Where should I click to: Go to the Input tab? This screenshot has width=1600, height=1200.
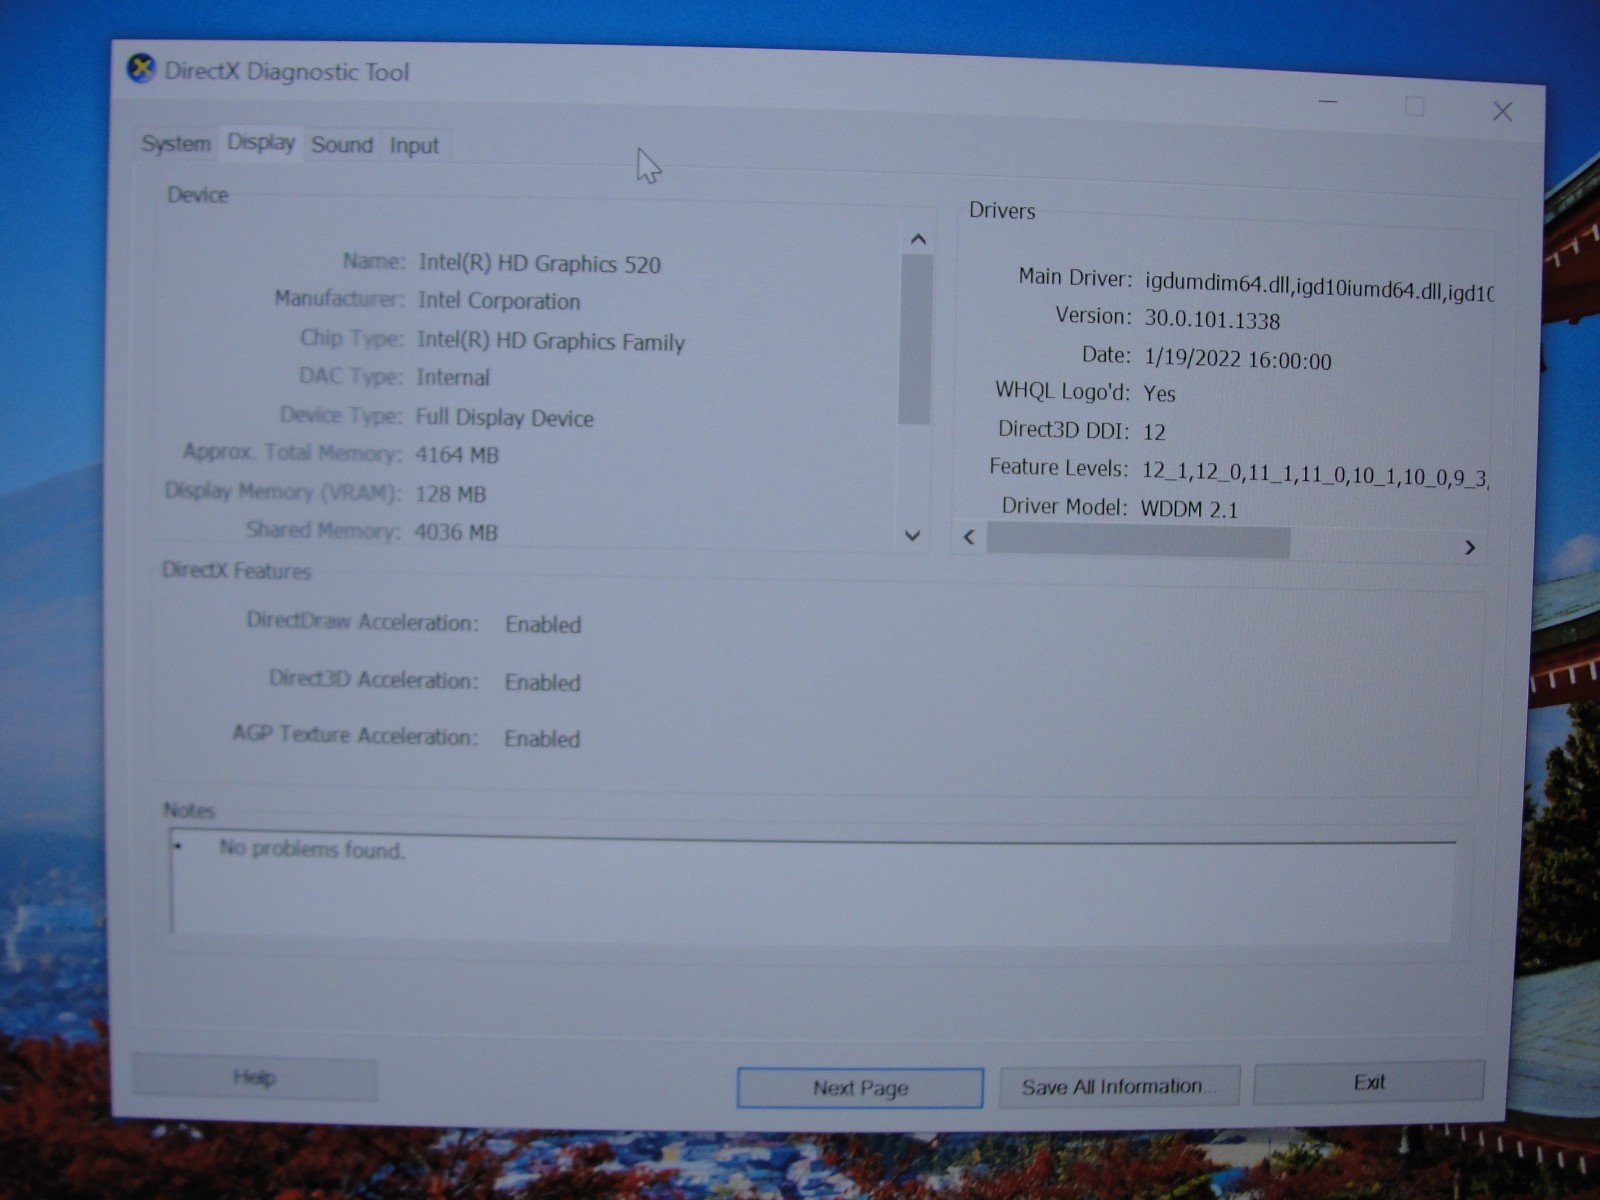[x=414, y=146]
